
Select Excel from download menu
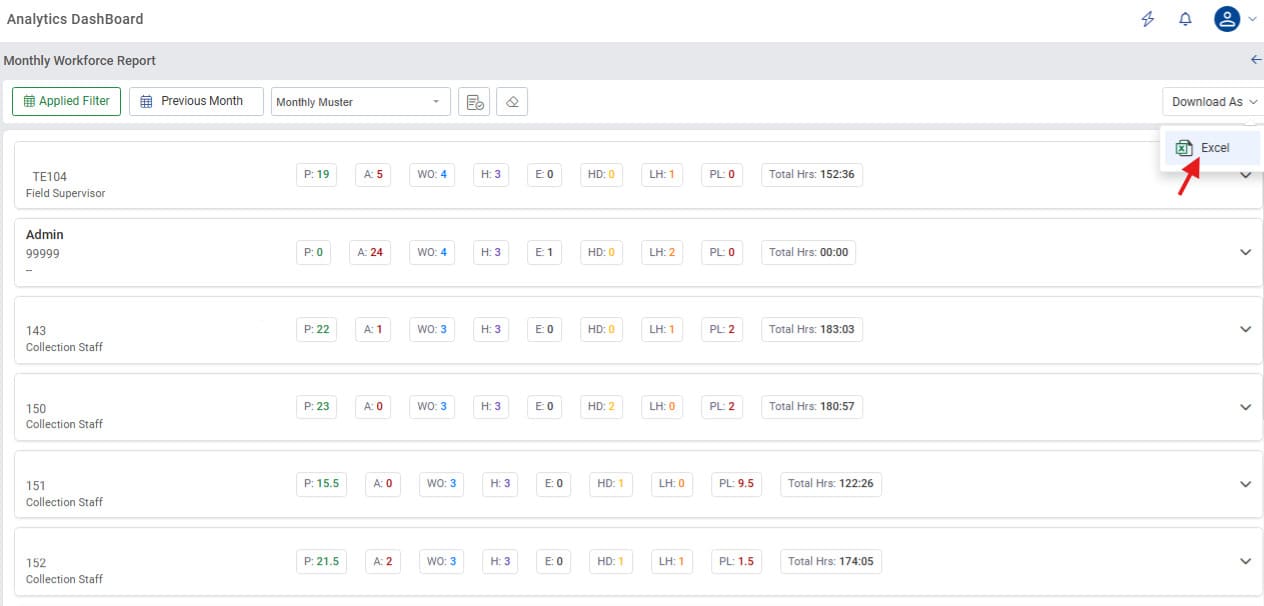[x=1214, y=148]
